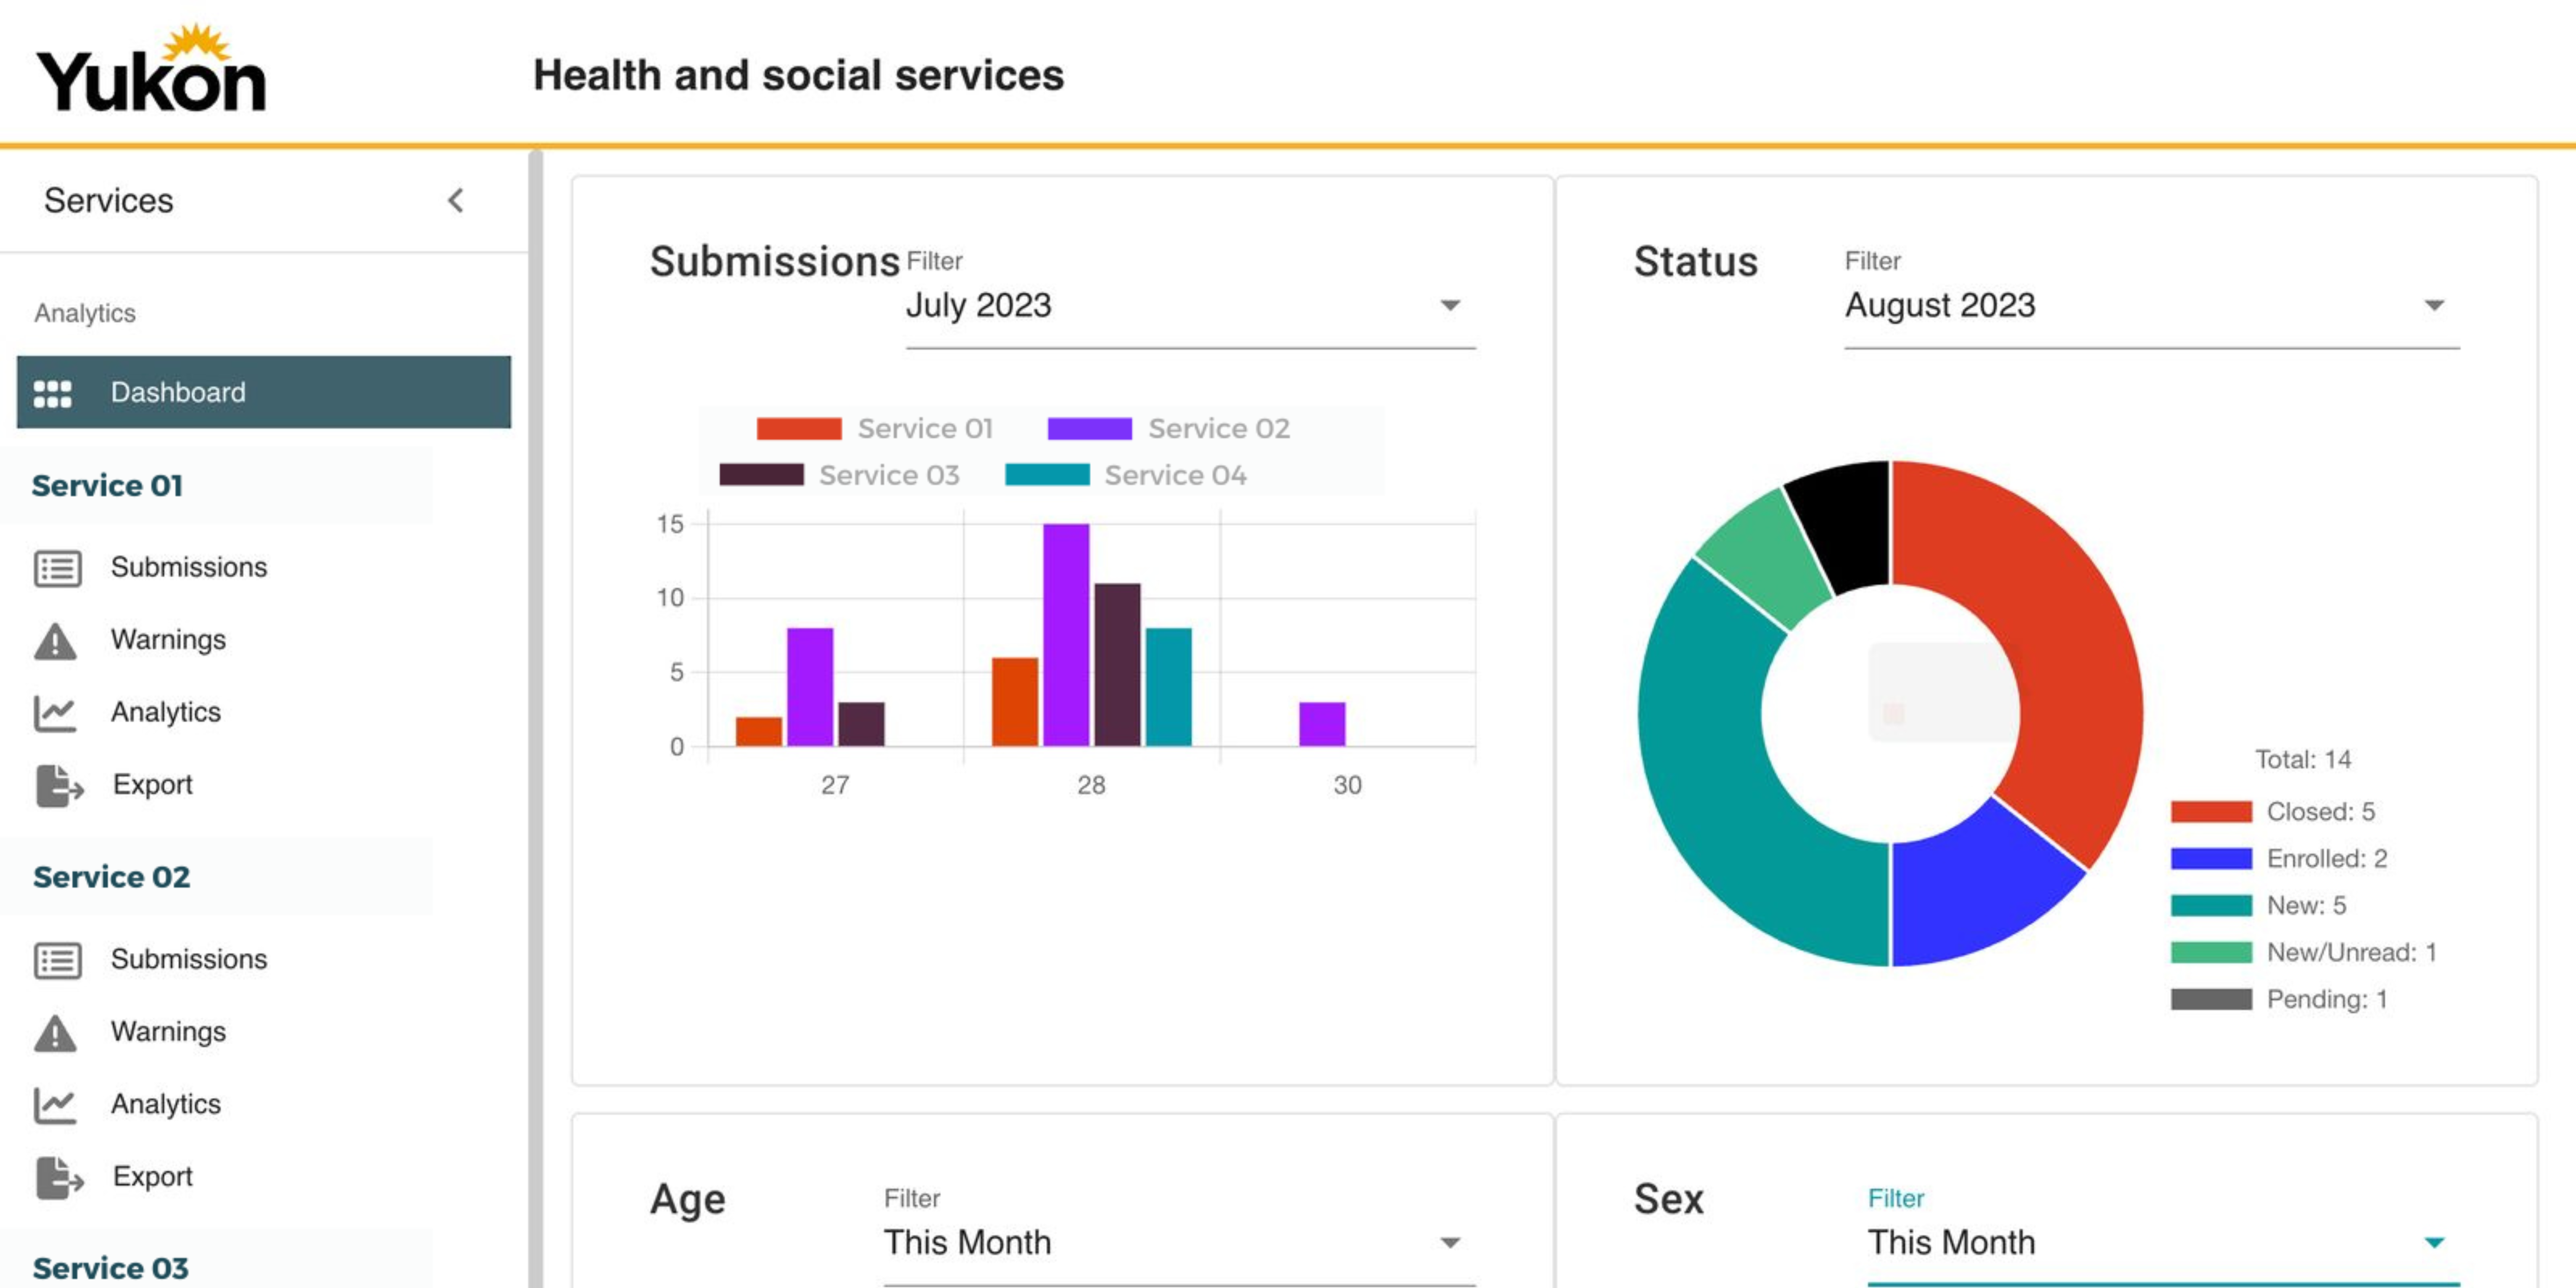Open the Age filter This Month dropdown

coord(1179,1243)
